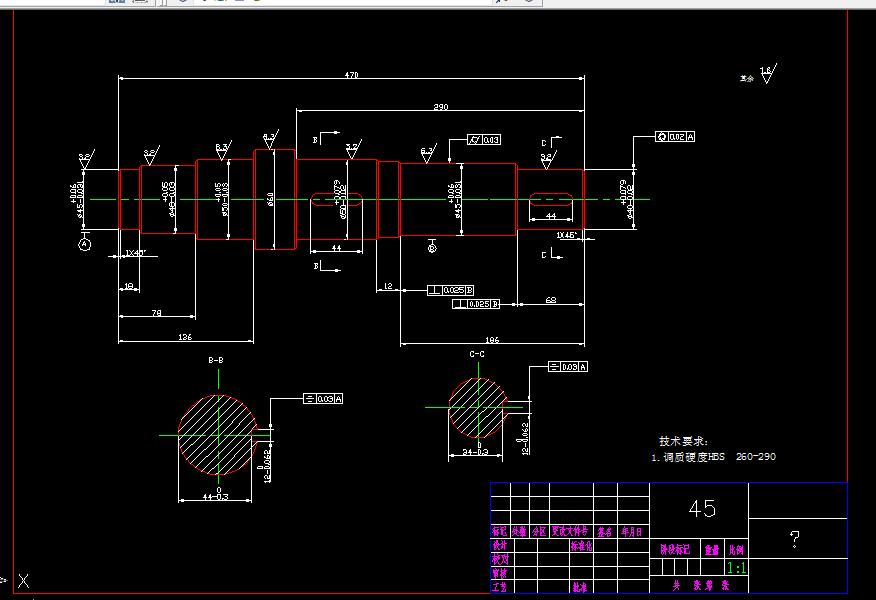The image size is (876, 600).
Task: Select the 34-0.3 dimension under C-C section
Action: point(475,449)
